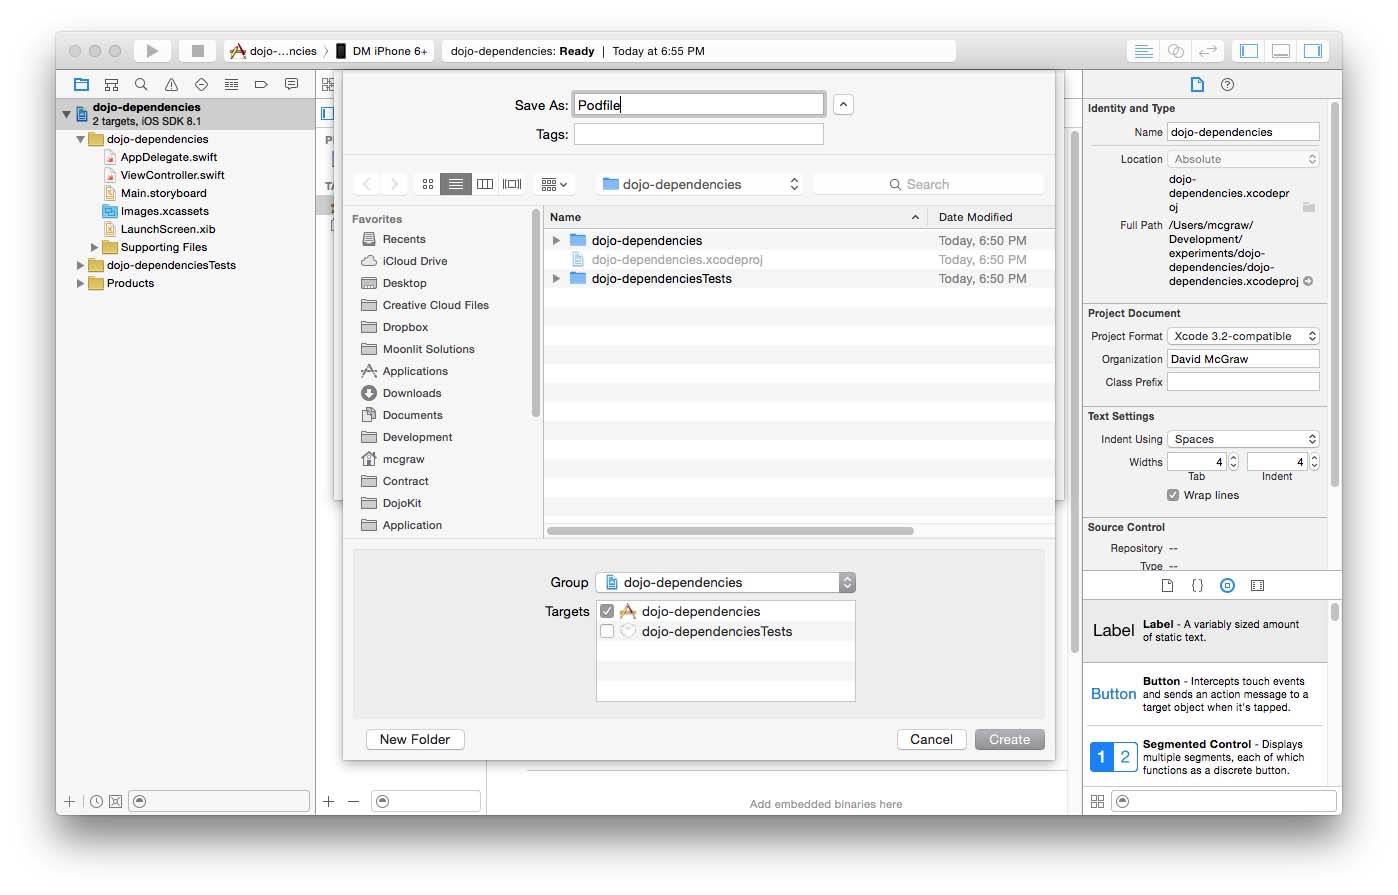The image size is (1398, 895).
Task: Toggle the Wrap lines checkbox
Action: [x=1173, y=495]
